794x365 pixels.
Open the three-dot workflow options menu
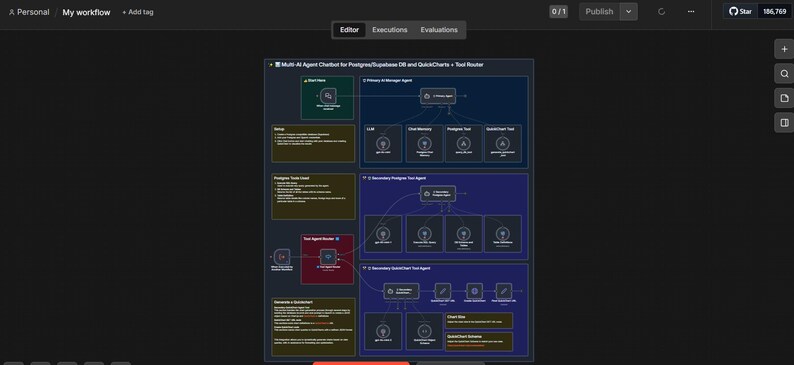coord(691,12)
